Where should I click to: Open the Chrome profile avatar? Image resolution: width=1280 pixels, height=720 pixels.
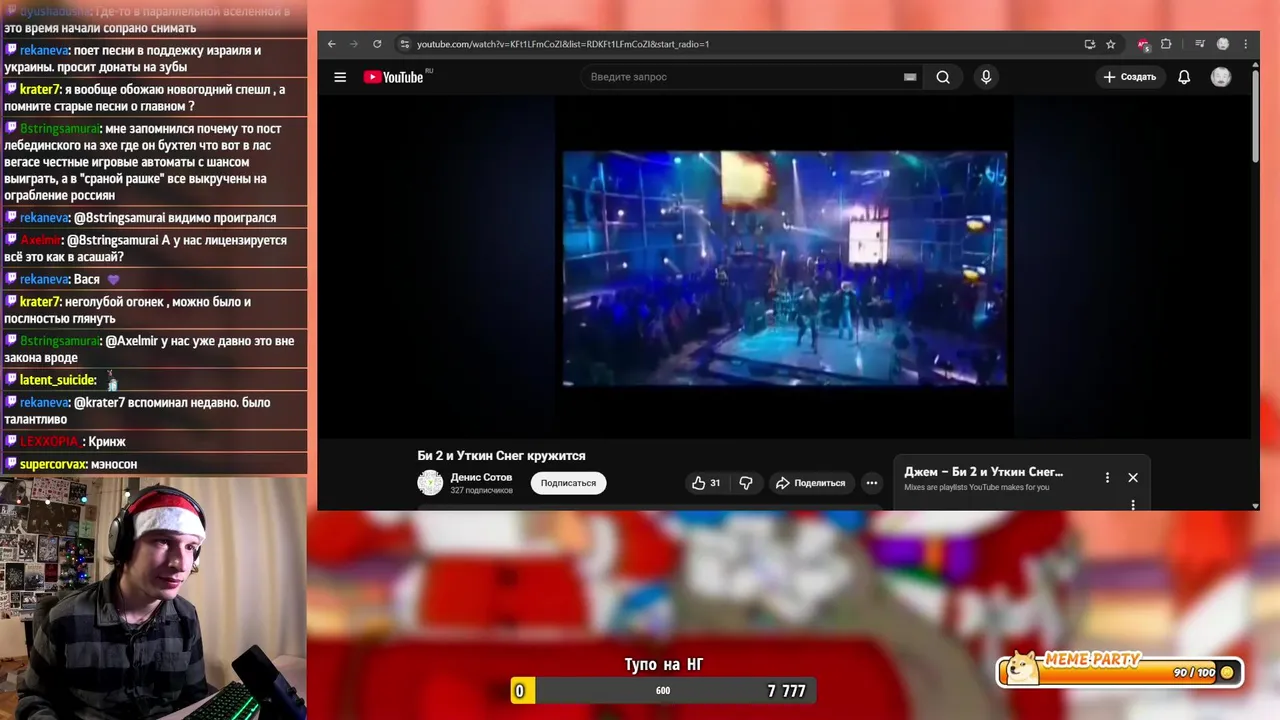[x=1223, y=44]
